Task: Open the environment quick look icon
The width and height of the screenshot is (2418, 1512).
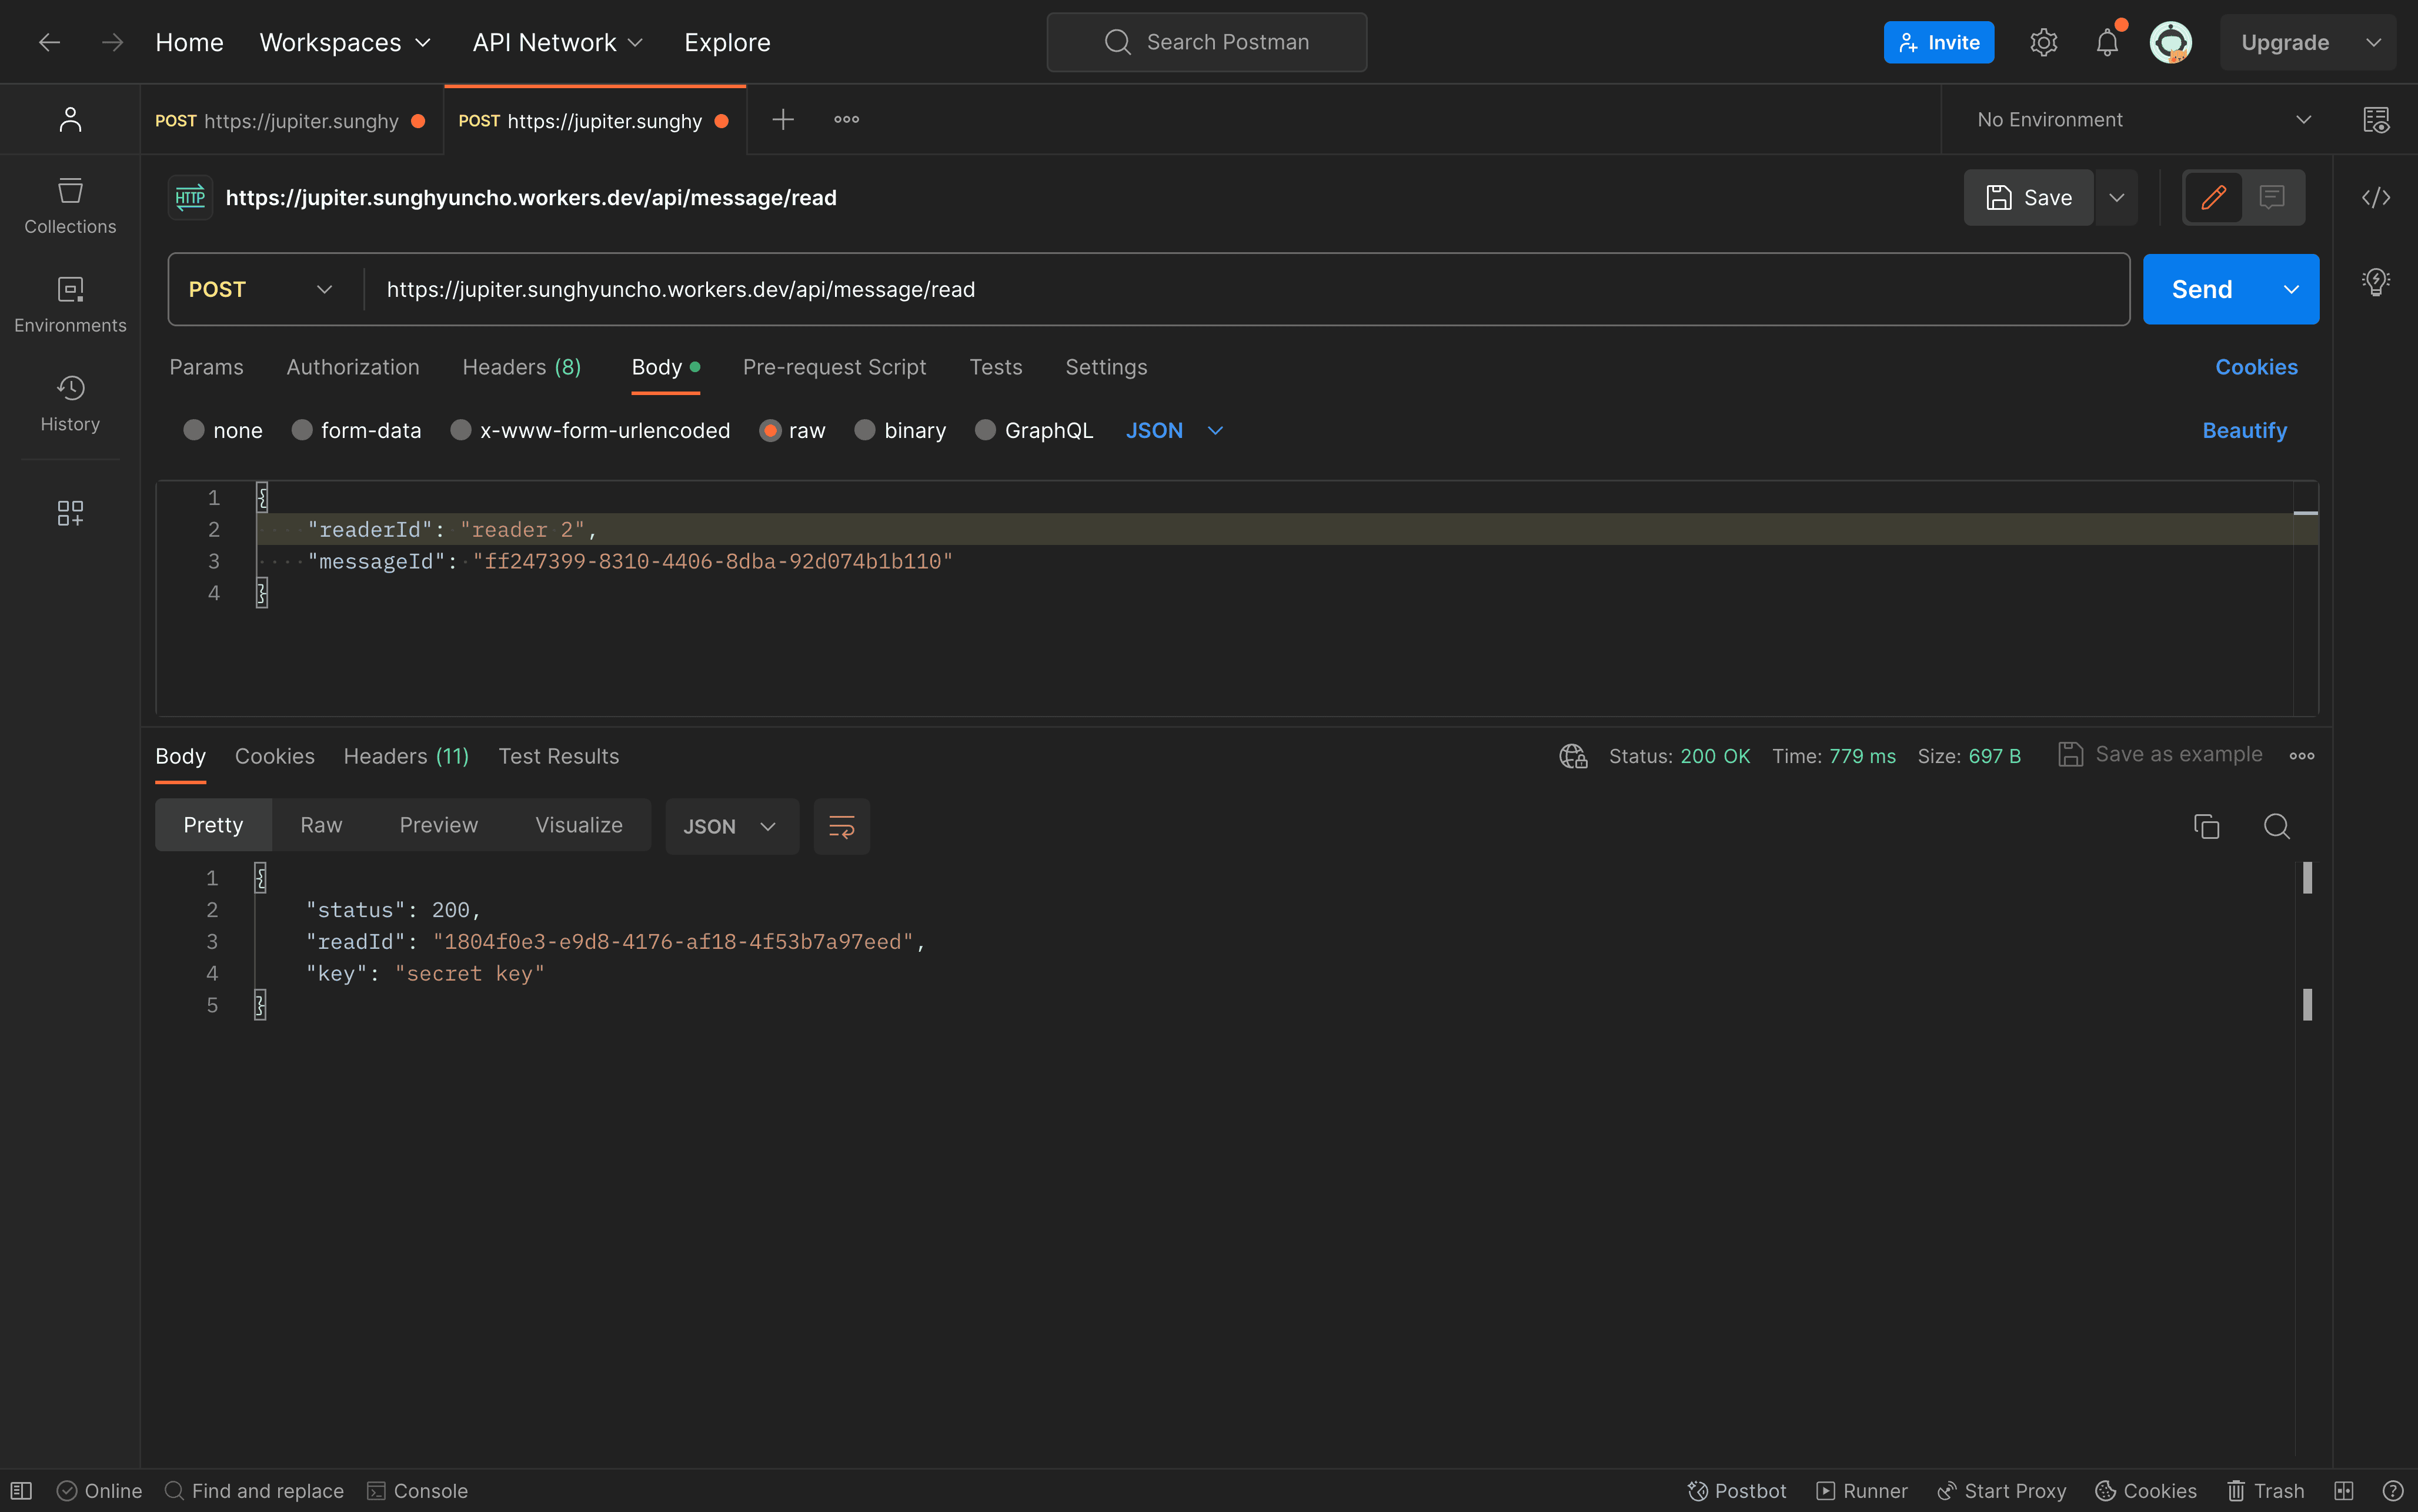Action: click(x=2376, y=120)
